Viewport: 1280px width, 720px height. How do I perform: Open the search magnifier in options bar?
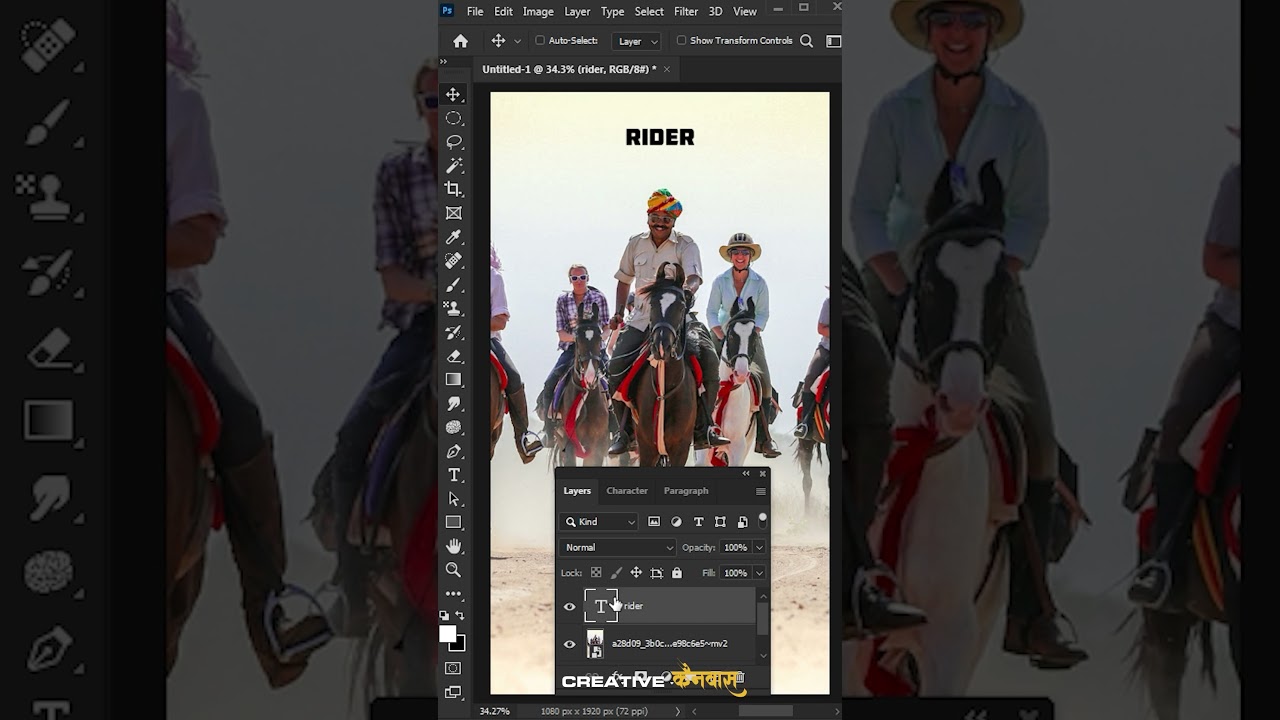pyautogui.click(x=806, y=41)
